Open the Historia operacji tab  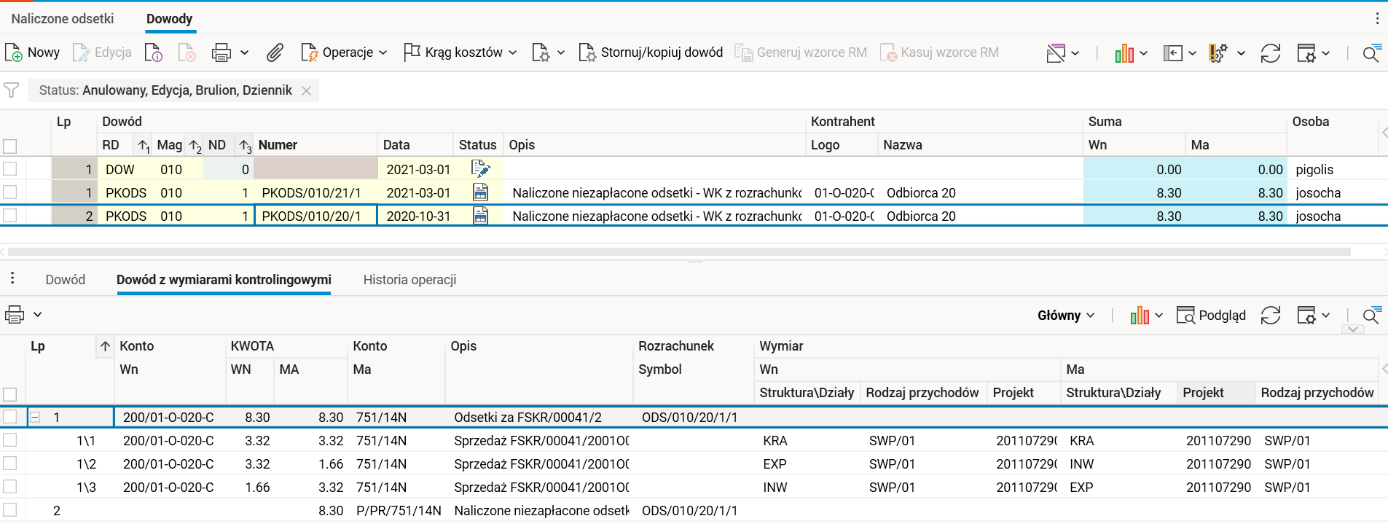pos(409,280)
